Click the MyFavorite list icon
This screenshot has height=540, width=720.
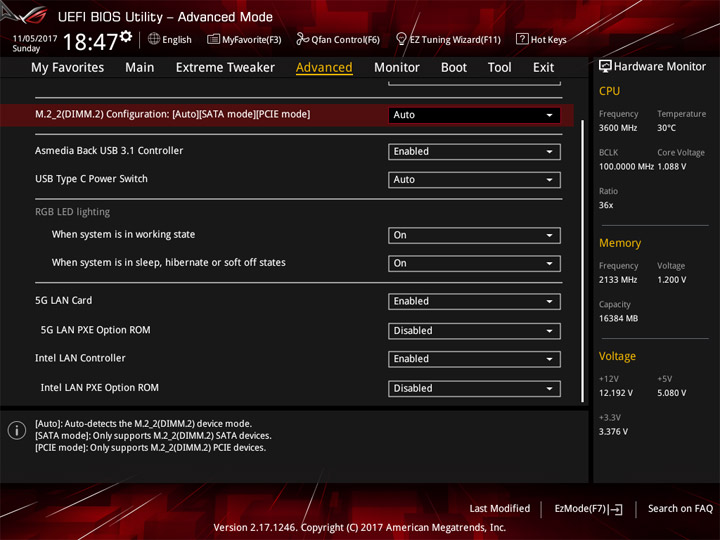point(213,39)
